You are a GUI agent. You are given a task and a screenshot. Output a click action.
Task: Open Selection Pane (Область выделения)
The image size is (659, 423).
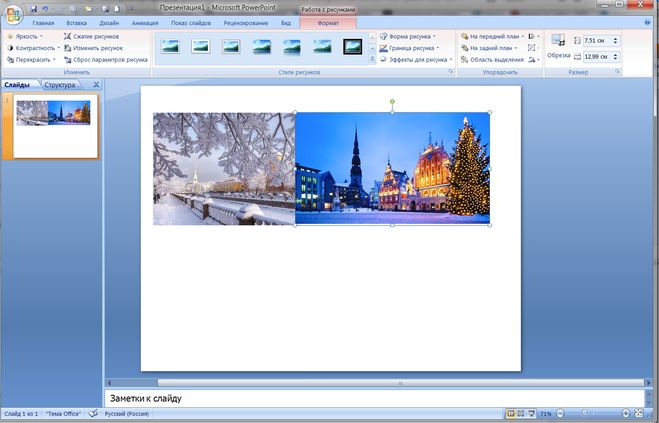(x=491, y=60)
